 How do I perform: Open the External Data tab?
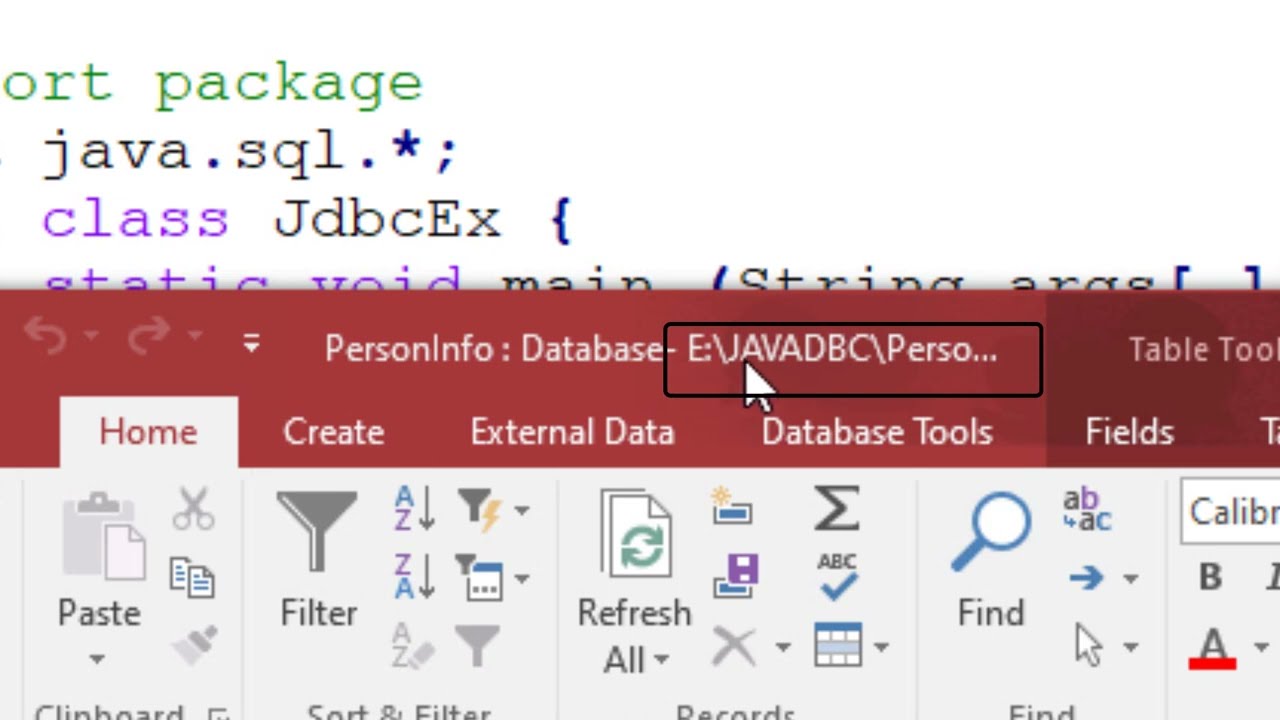click(572, 432)
